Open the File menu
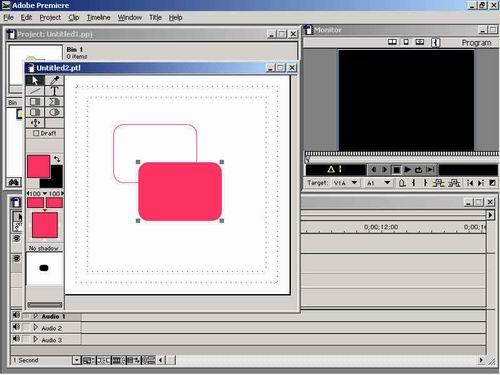Viewport: 500px width, 375px height. coord(9,18)
